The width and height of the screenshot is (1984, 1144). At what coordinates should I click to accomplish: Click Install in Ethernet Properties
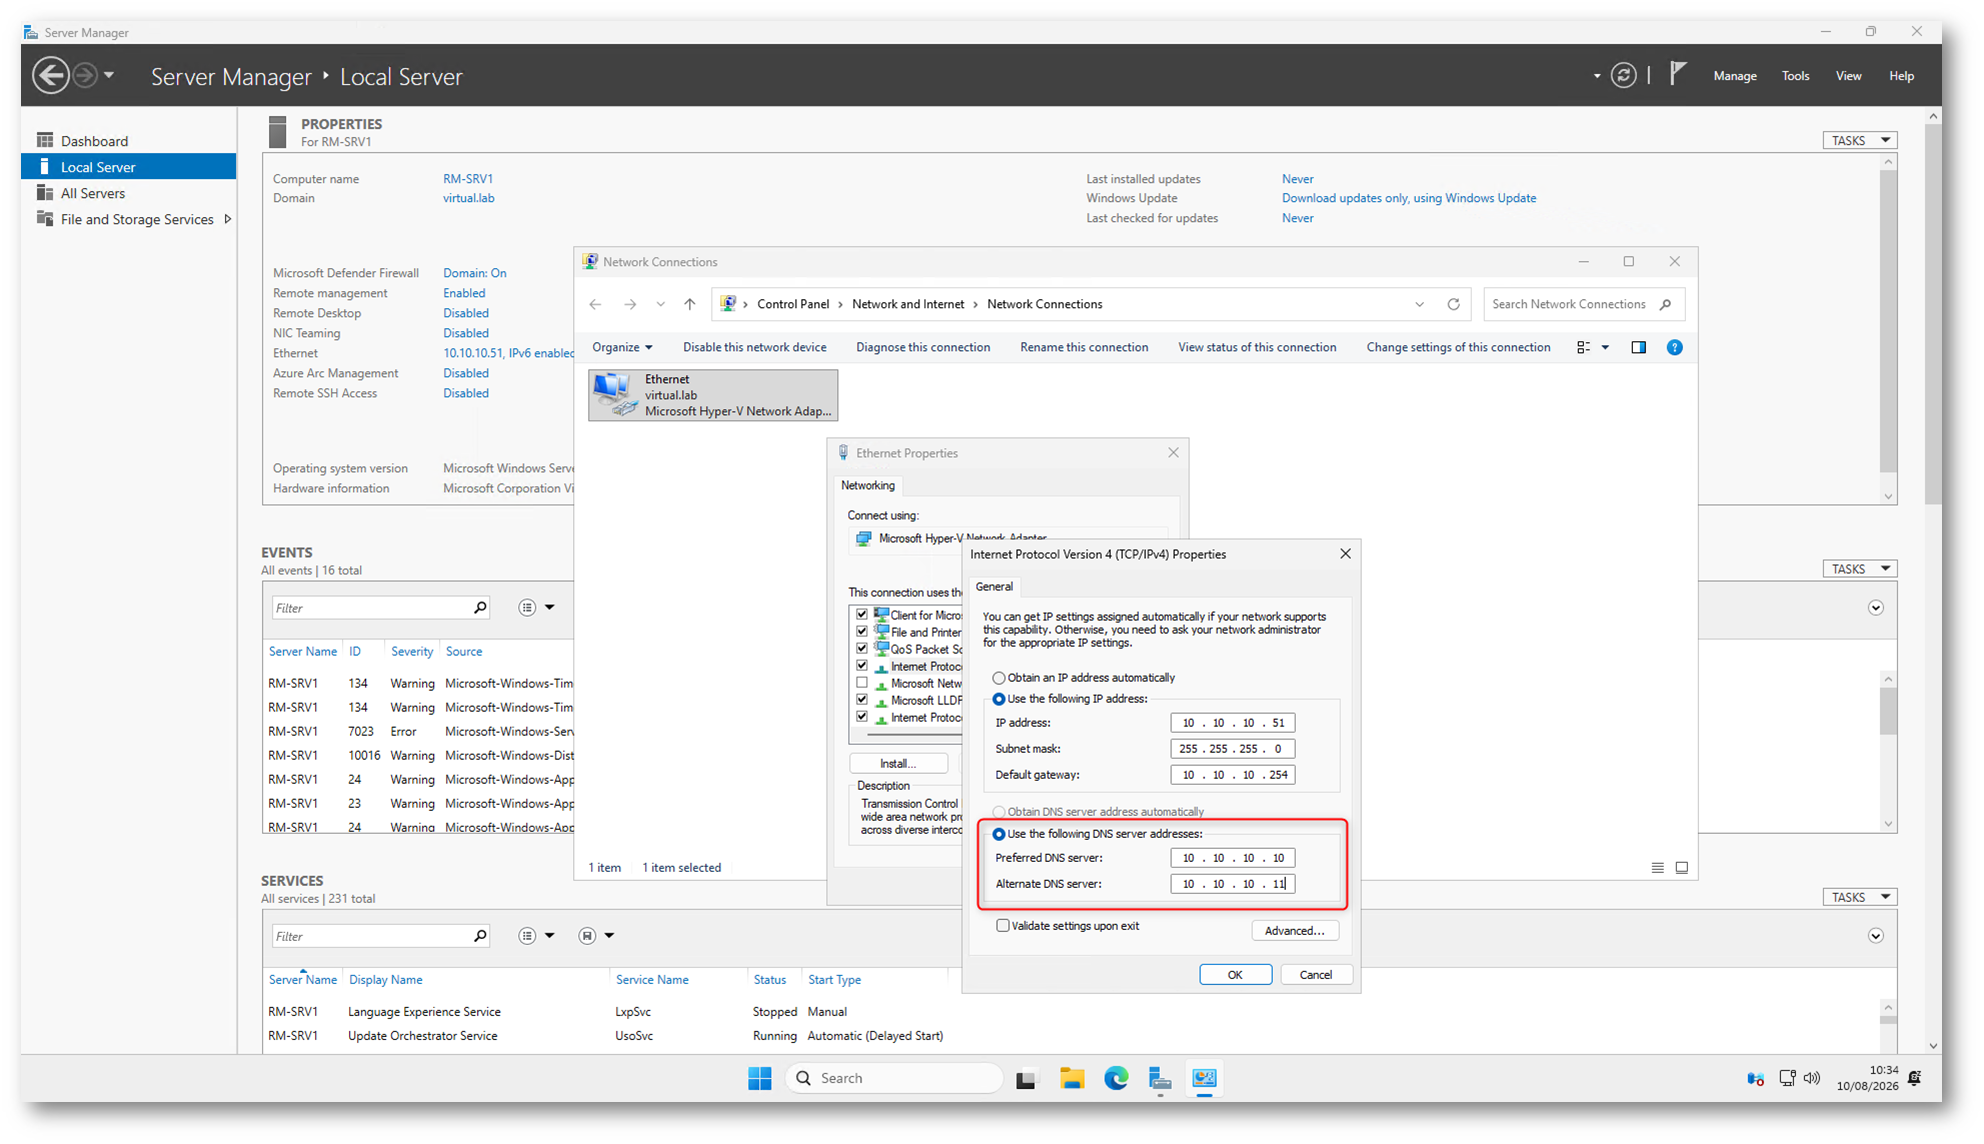tap(898, 763)
